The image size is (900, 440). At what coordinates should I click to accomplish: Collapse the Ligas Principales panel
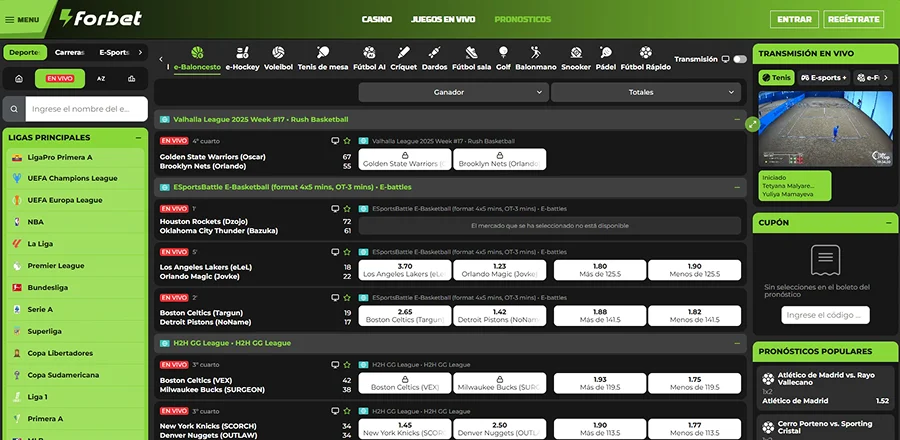138,138
